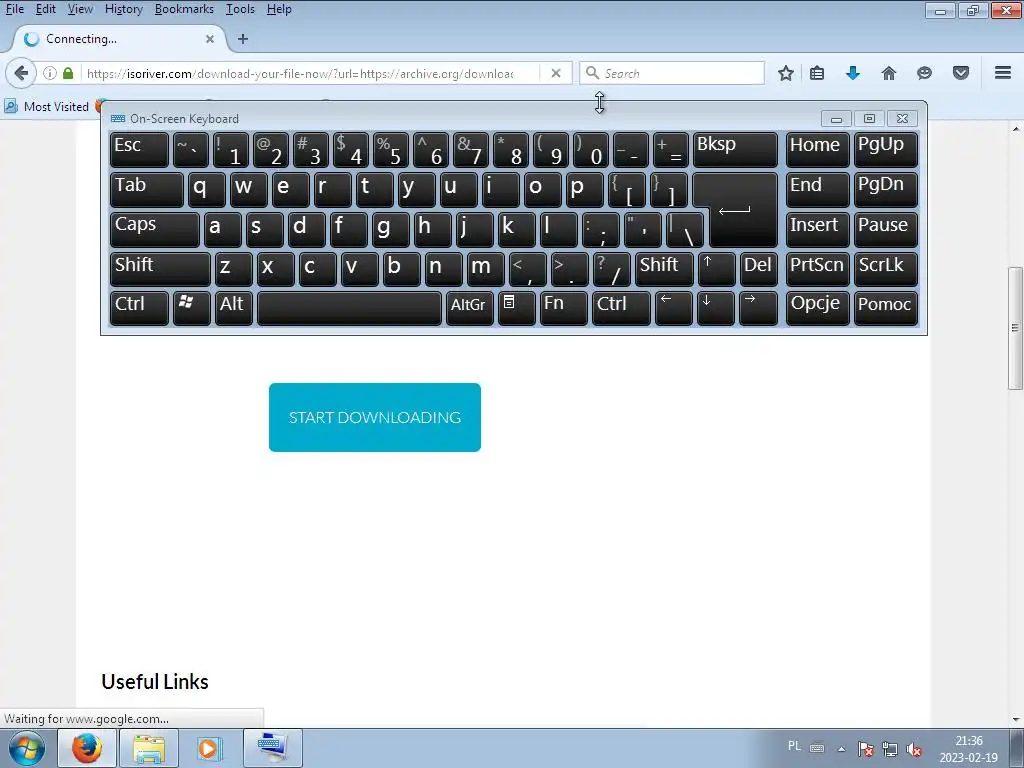The width and height of the screenshot is (1024, 768).
Task: Toggle the right Ctrl key on keyboard
Action: tap(621, 308)
